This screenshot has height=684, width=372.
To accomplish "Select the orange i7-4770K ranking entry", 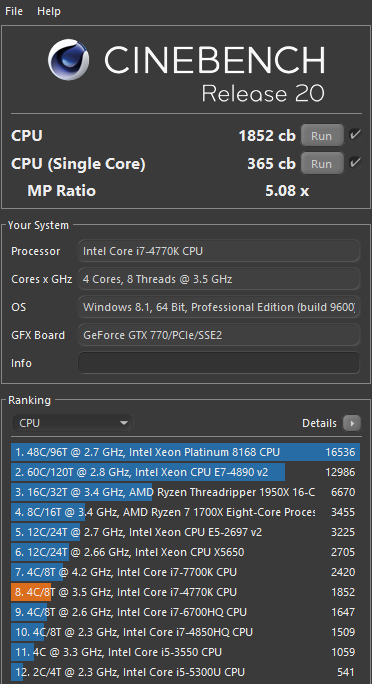I will pos(185,592).
